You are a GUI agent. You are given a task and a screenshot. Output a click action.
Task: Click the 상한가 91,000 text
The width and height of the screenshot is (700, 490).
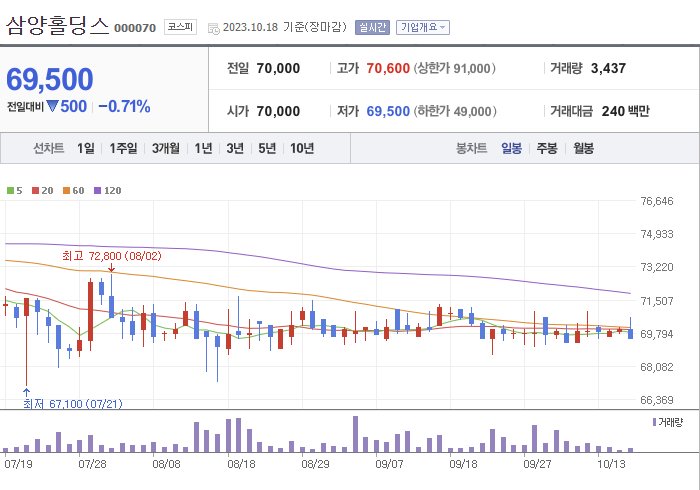pos(454,68)
